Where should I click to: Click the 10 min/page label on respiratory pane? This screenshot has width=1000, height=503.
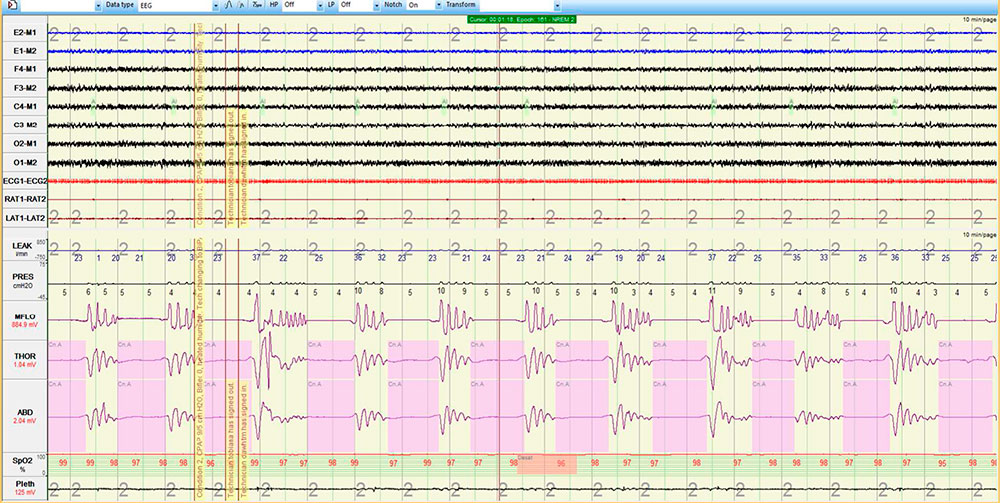point(980,235)
